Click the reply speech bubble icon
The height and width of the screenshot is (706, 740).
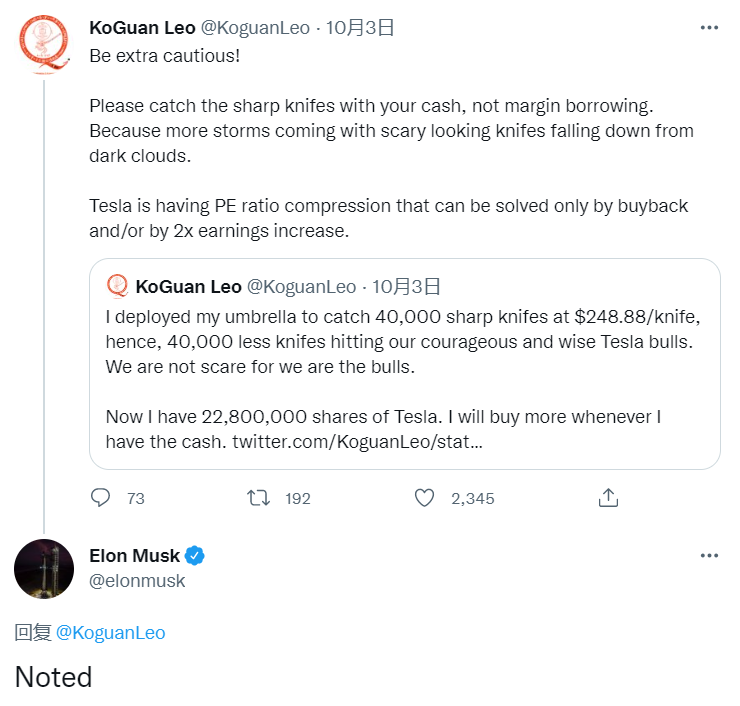101,497
